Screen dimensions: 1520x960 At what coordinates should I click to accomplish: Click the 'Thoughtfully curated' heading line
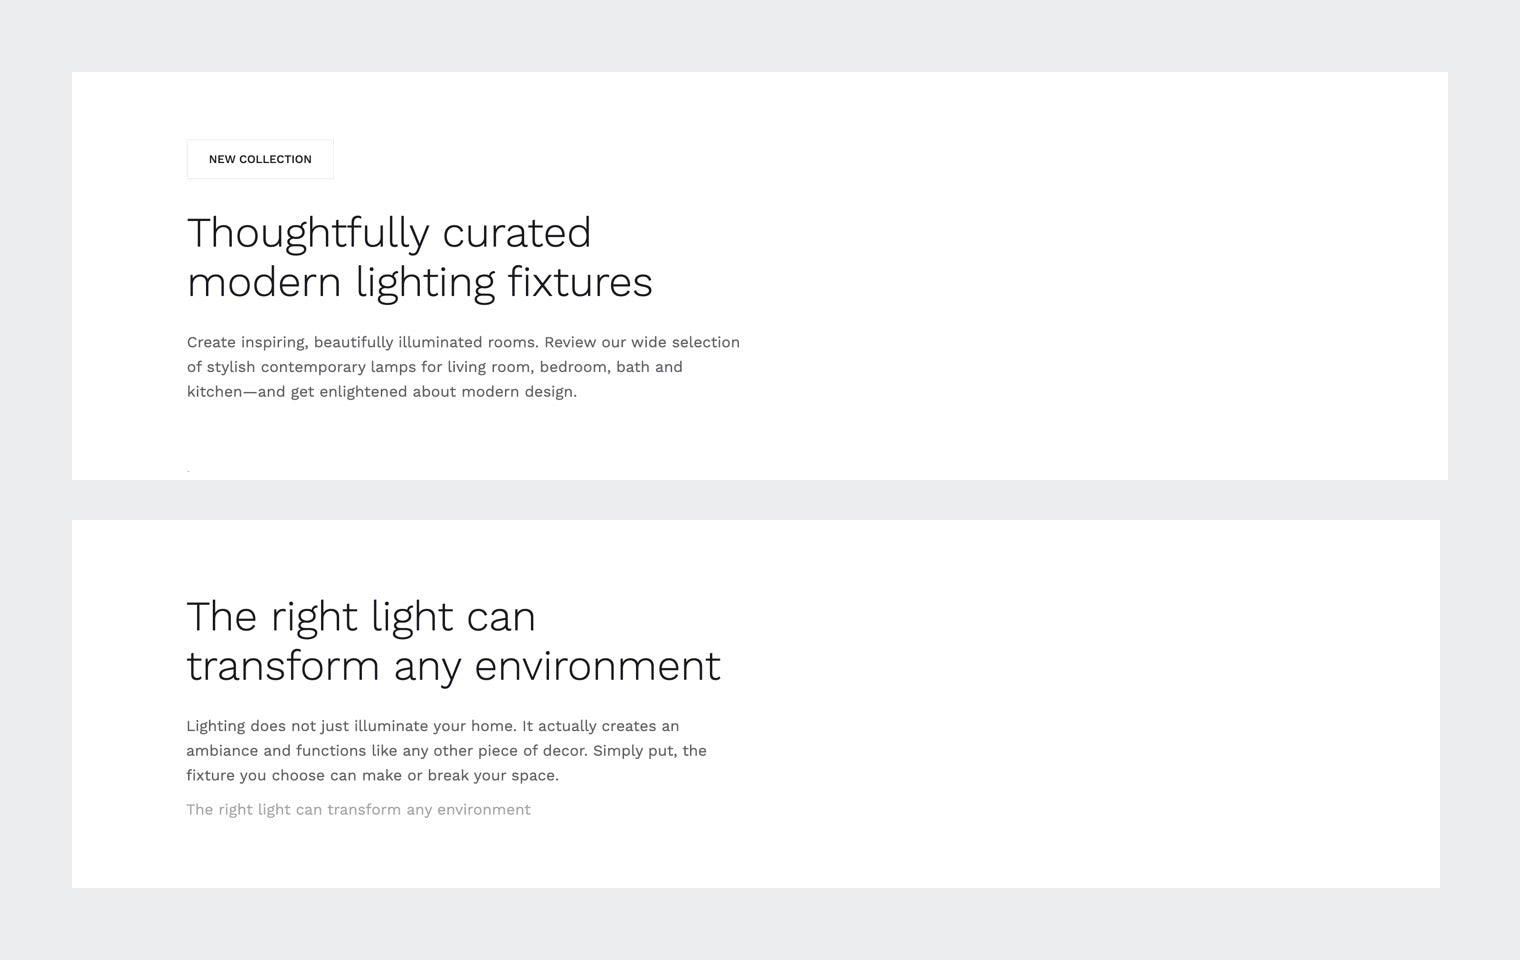[x=389, y=233]
